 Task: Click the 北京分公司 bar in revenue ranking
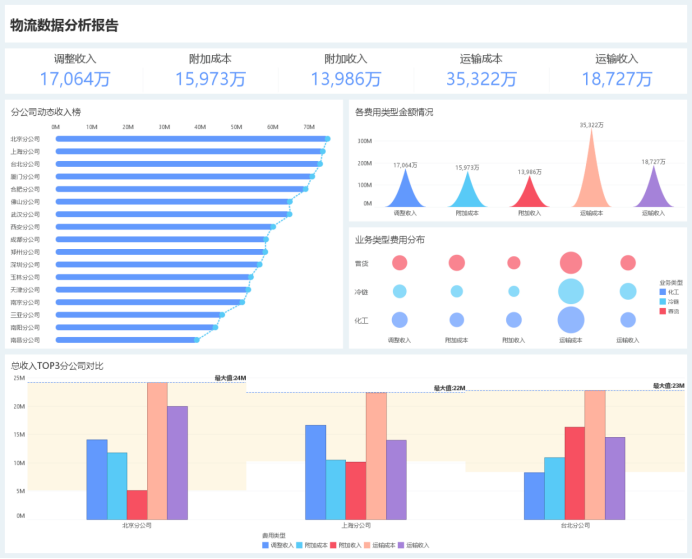(x=190, y=139)
